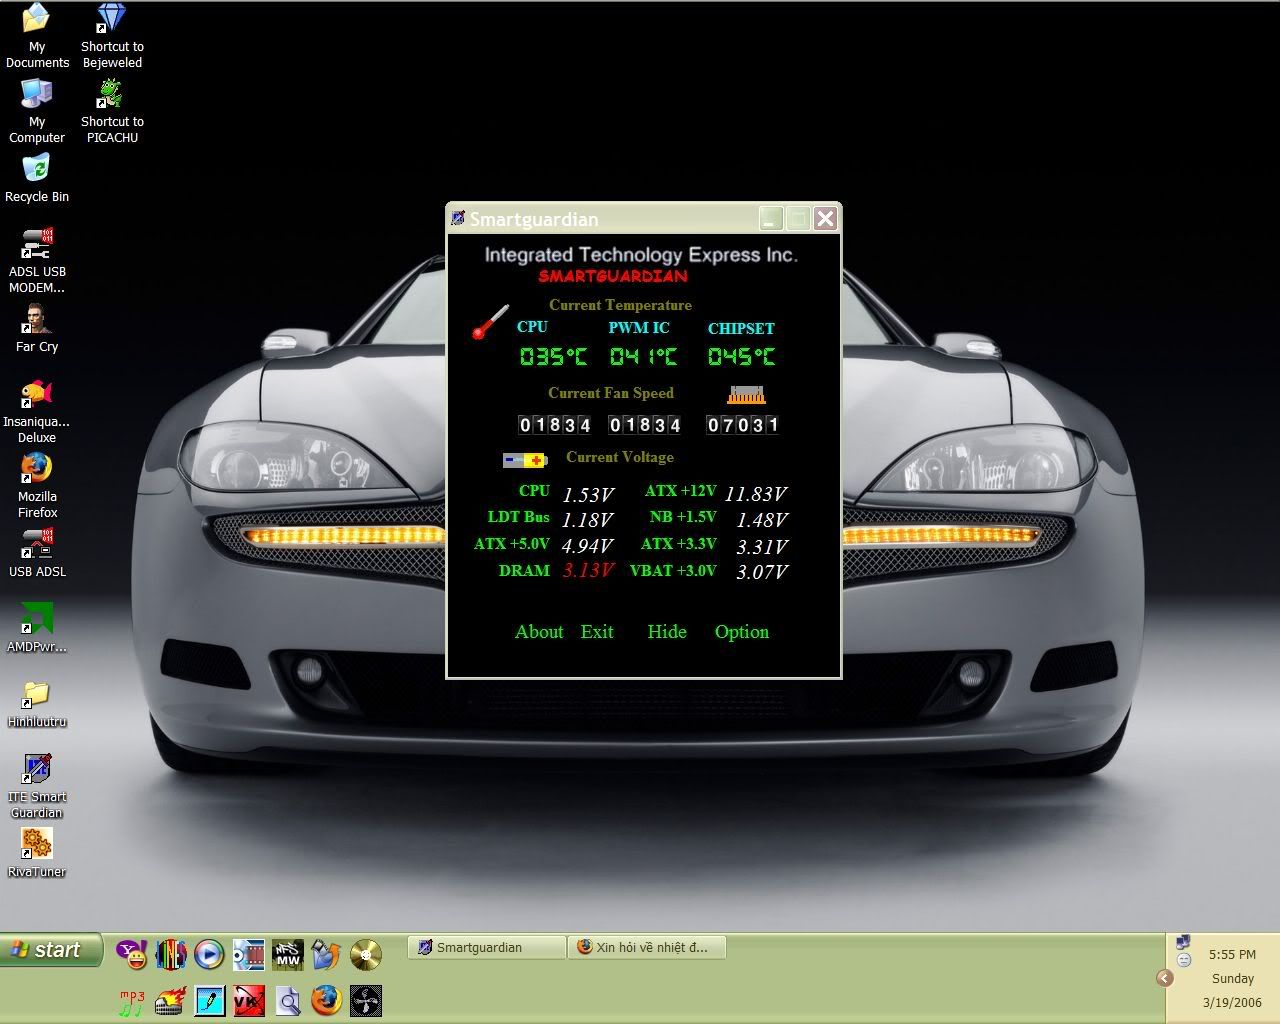Viewport: 1280px width, 1024px height.
Task: Click the ATX +3.3V value 3.31V
Action: [762, 547]
